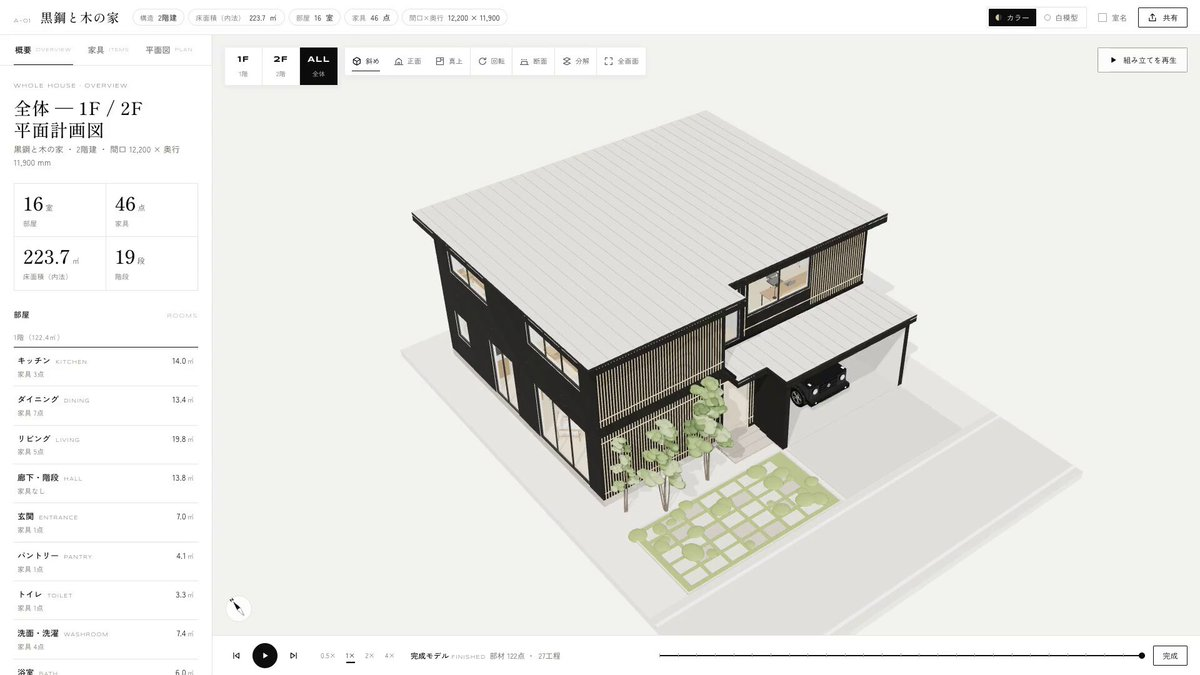This screenshot has height=675, width=1200.
Task: Click the 部屋 16 室 header chip
Action: pyautogui.click(x=315, y=17)
